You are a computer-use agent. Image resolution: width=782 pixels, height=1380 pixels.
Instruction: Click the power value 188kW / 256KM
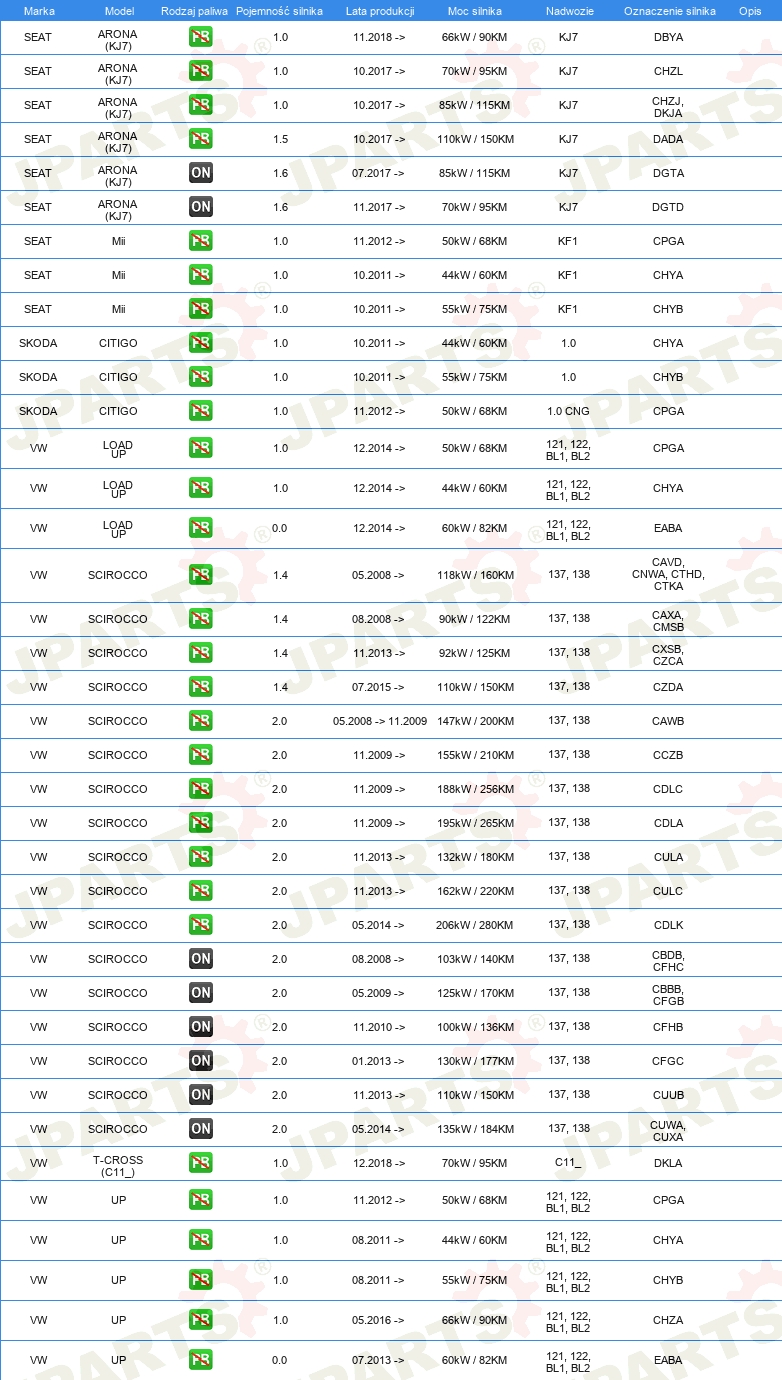click(475, 789)
